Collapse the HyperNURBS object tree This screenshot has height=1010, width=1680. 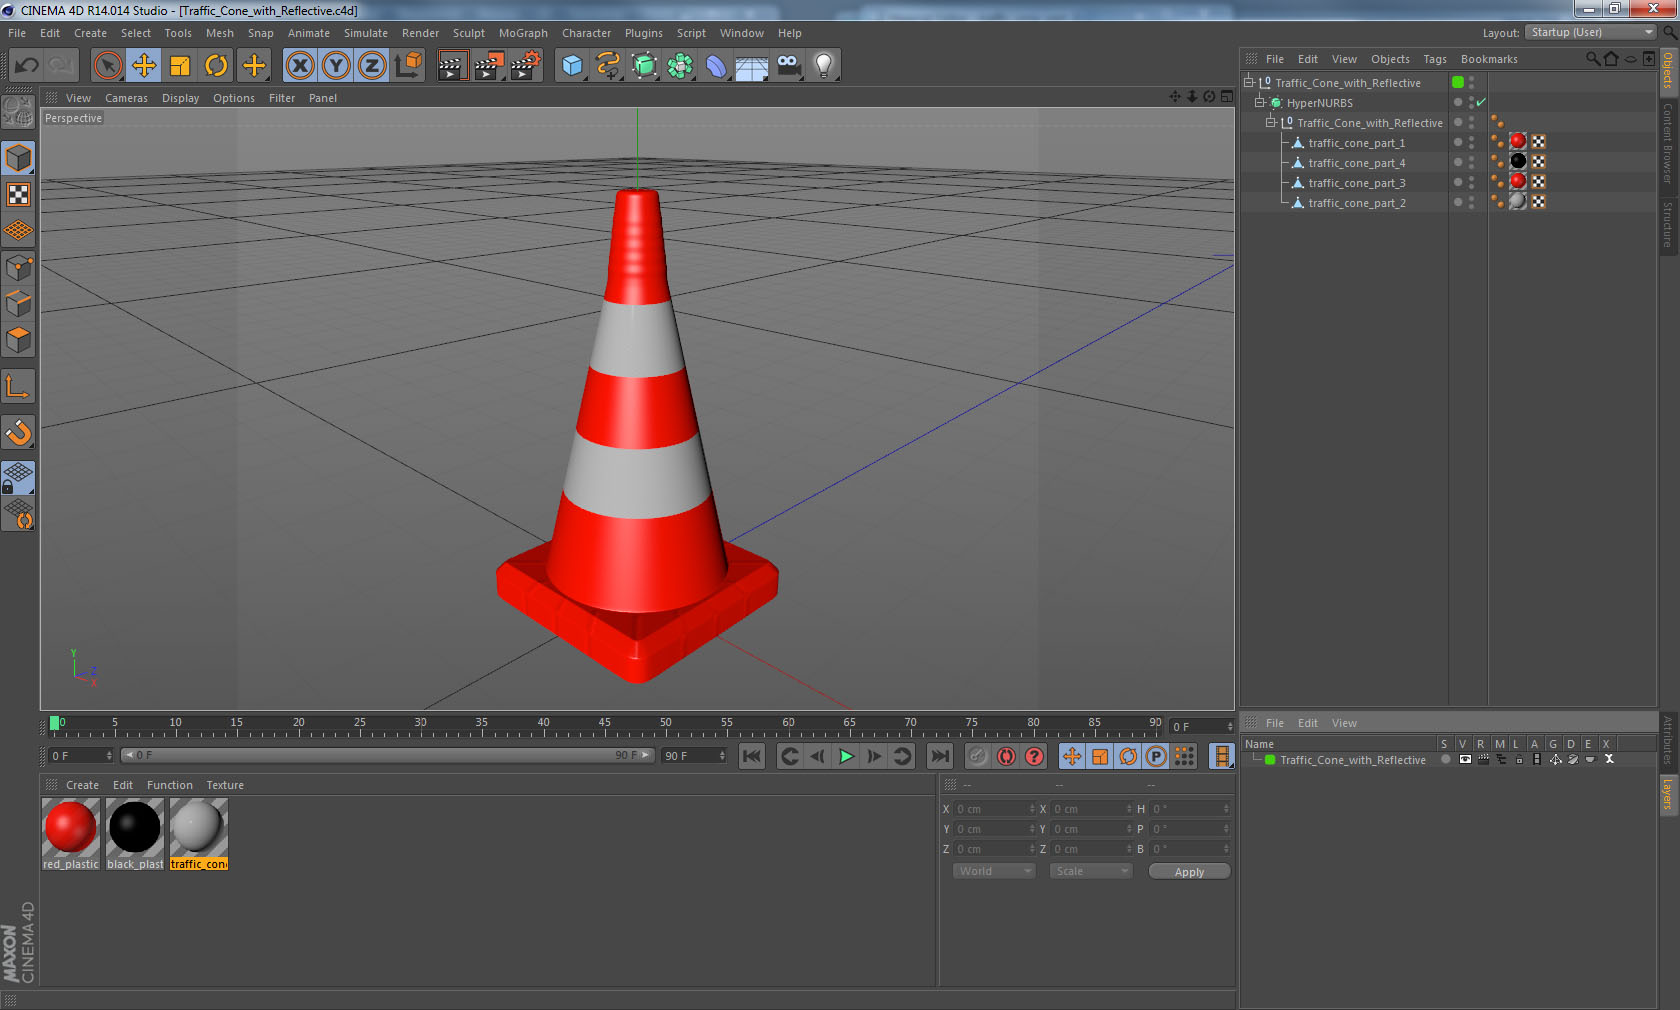(1260, 103)
